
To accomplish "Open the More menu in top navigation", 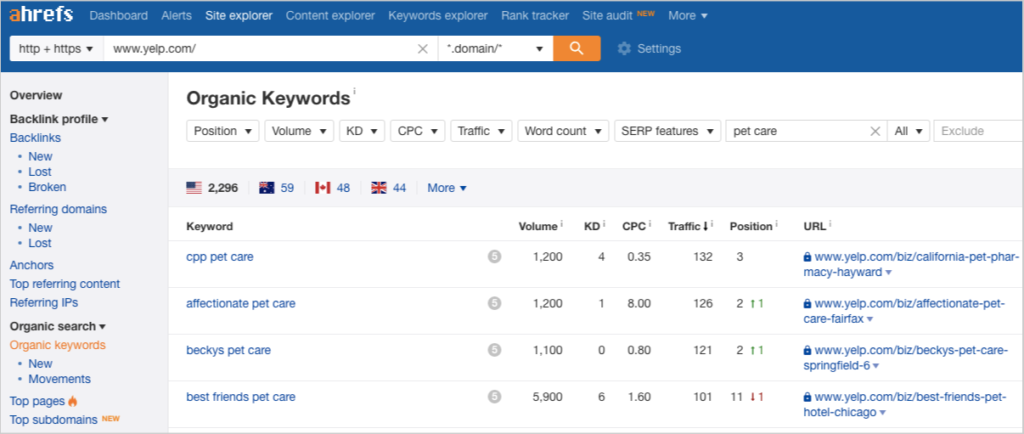I will point(688,15).
